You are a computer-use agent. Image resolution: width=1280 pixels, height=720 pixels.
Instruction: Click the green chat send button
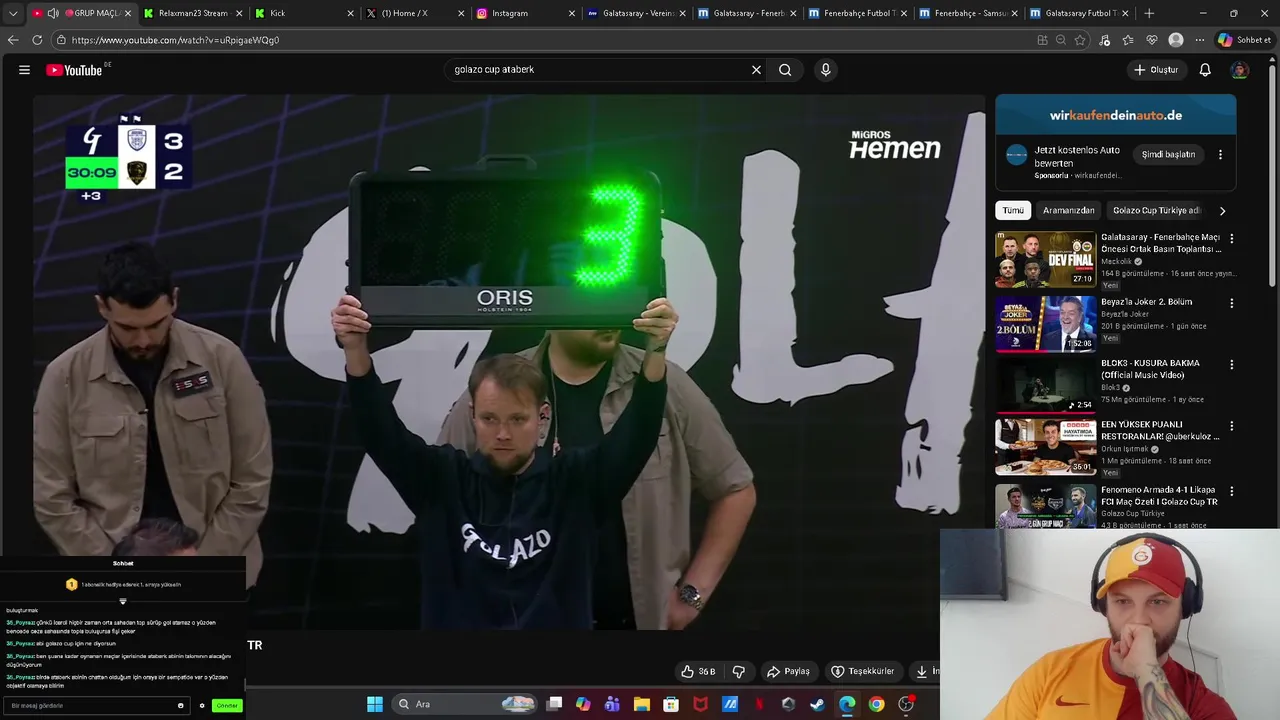[227, 706]
